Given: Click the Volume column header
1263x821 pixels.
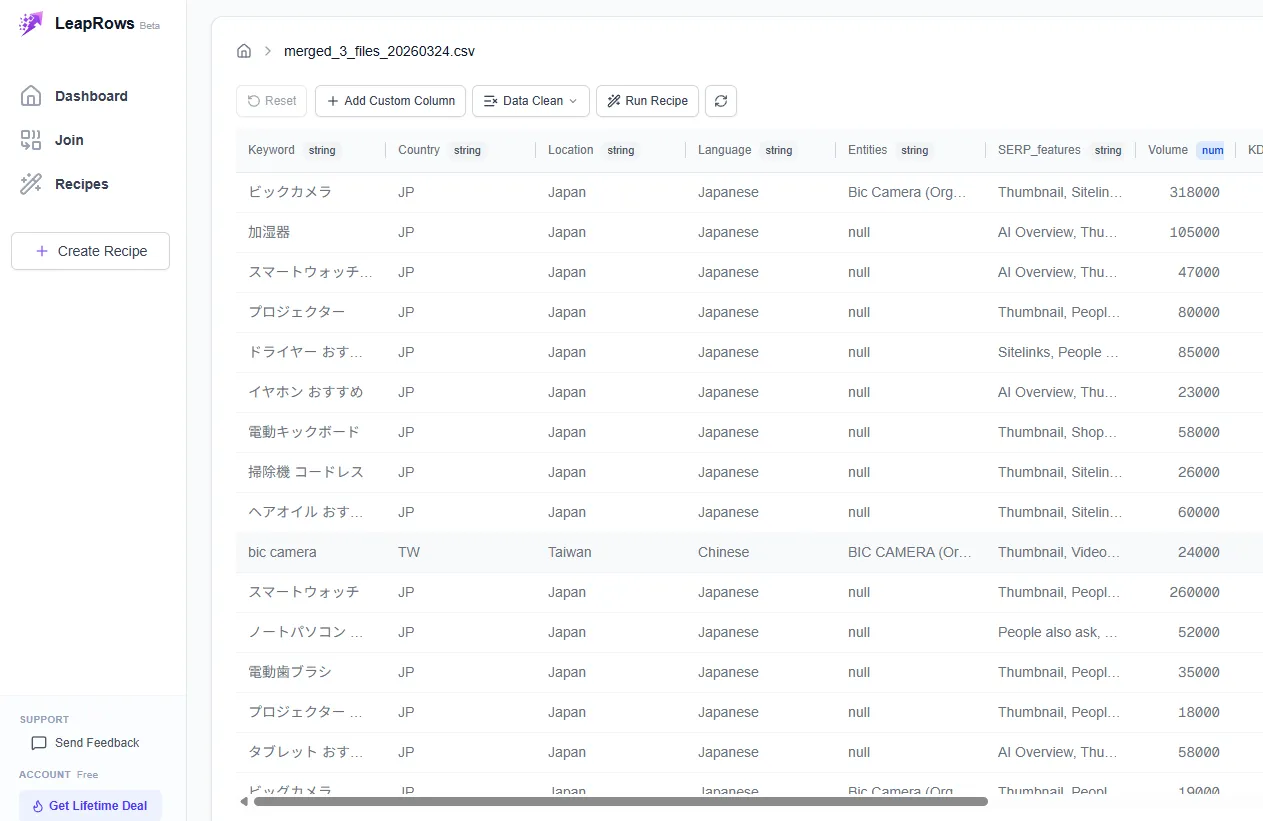Looking at the screenshot, I should click(1186, 150).
